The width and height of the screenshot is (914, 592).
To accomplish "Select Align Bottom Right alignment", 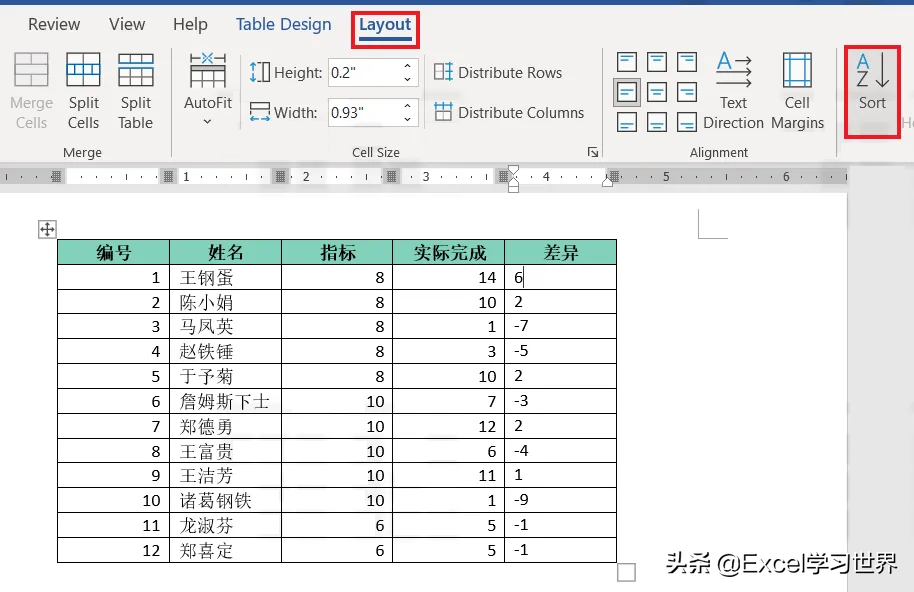I will pyautogui.click(x=687, y=122).
